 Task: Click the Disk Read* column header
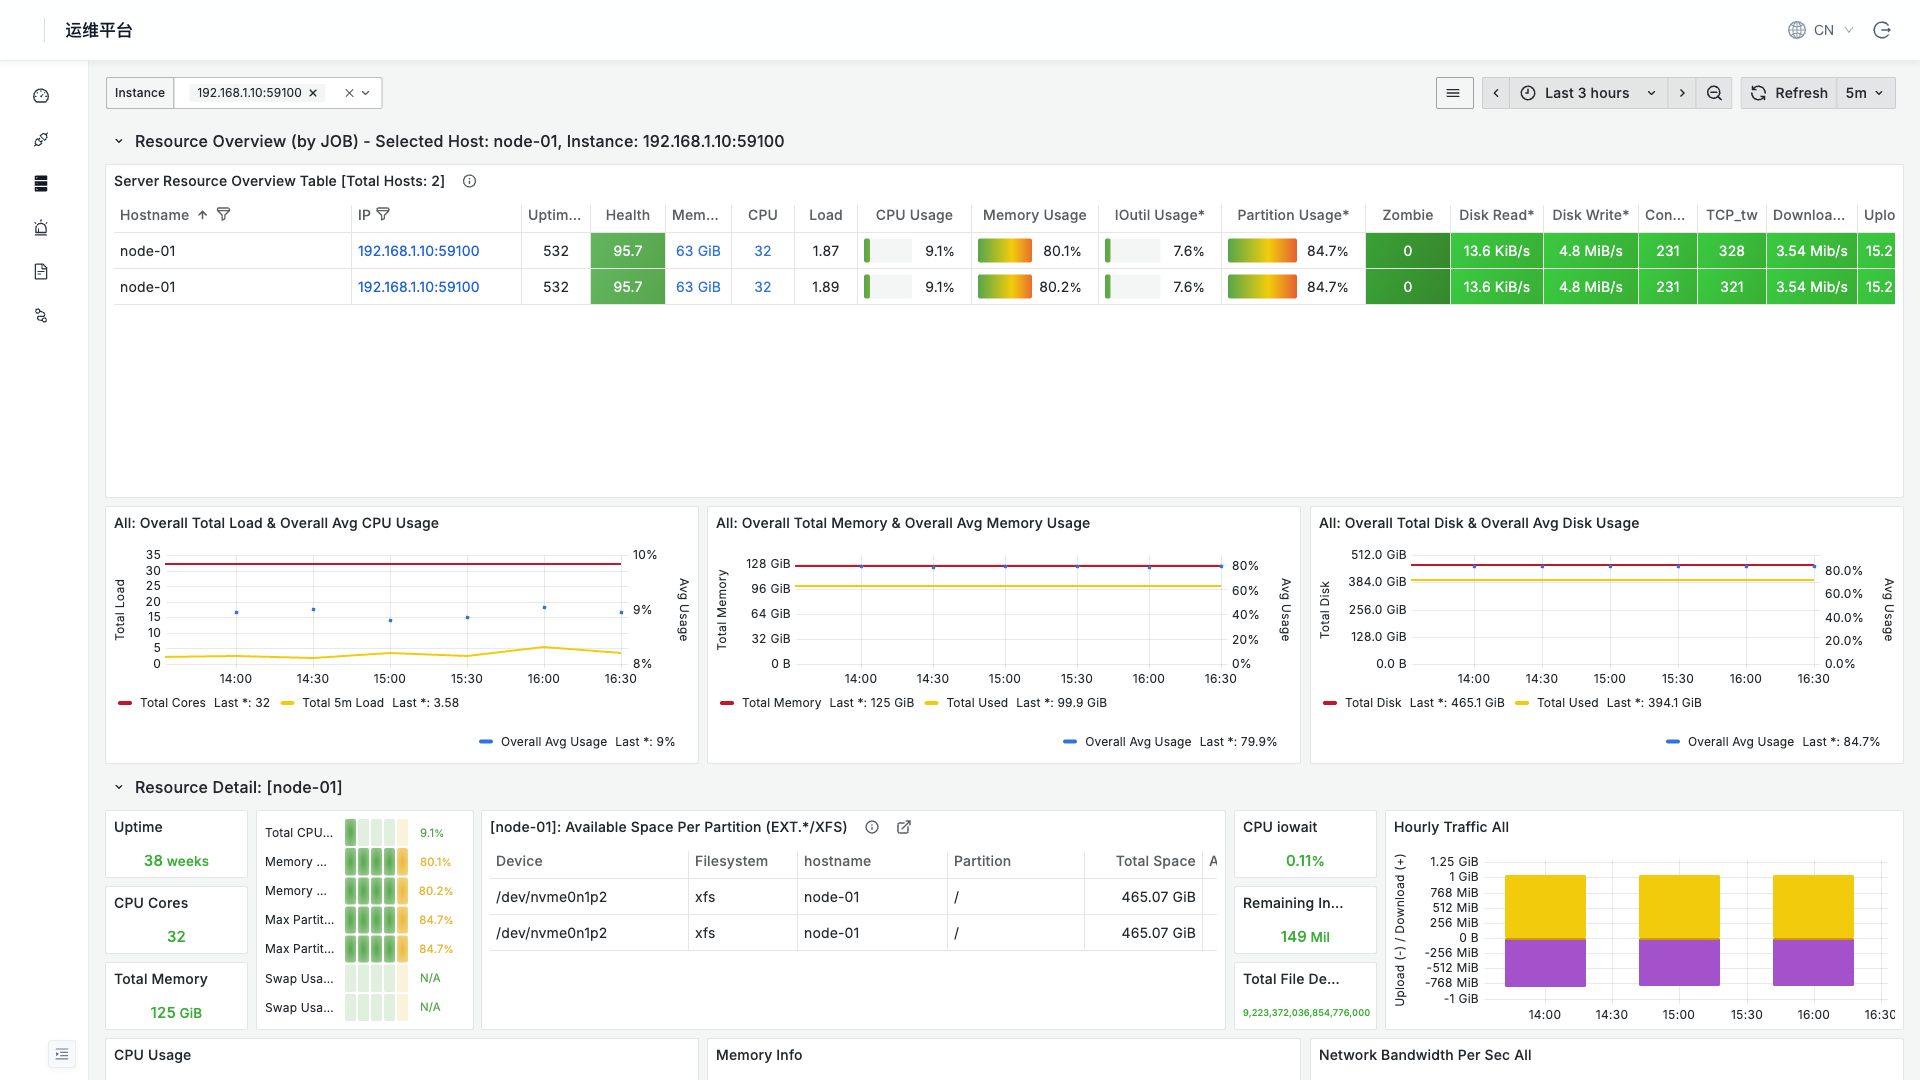pyautogui.click(x=1497, y=215)
